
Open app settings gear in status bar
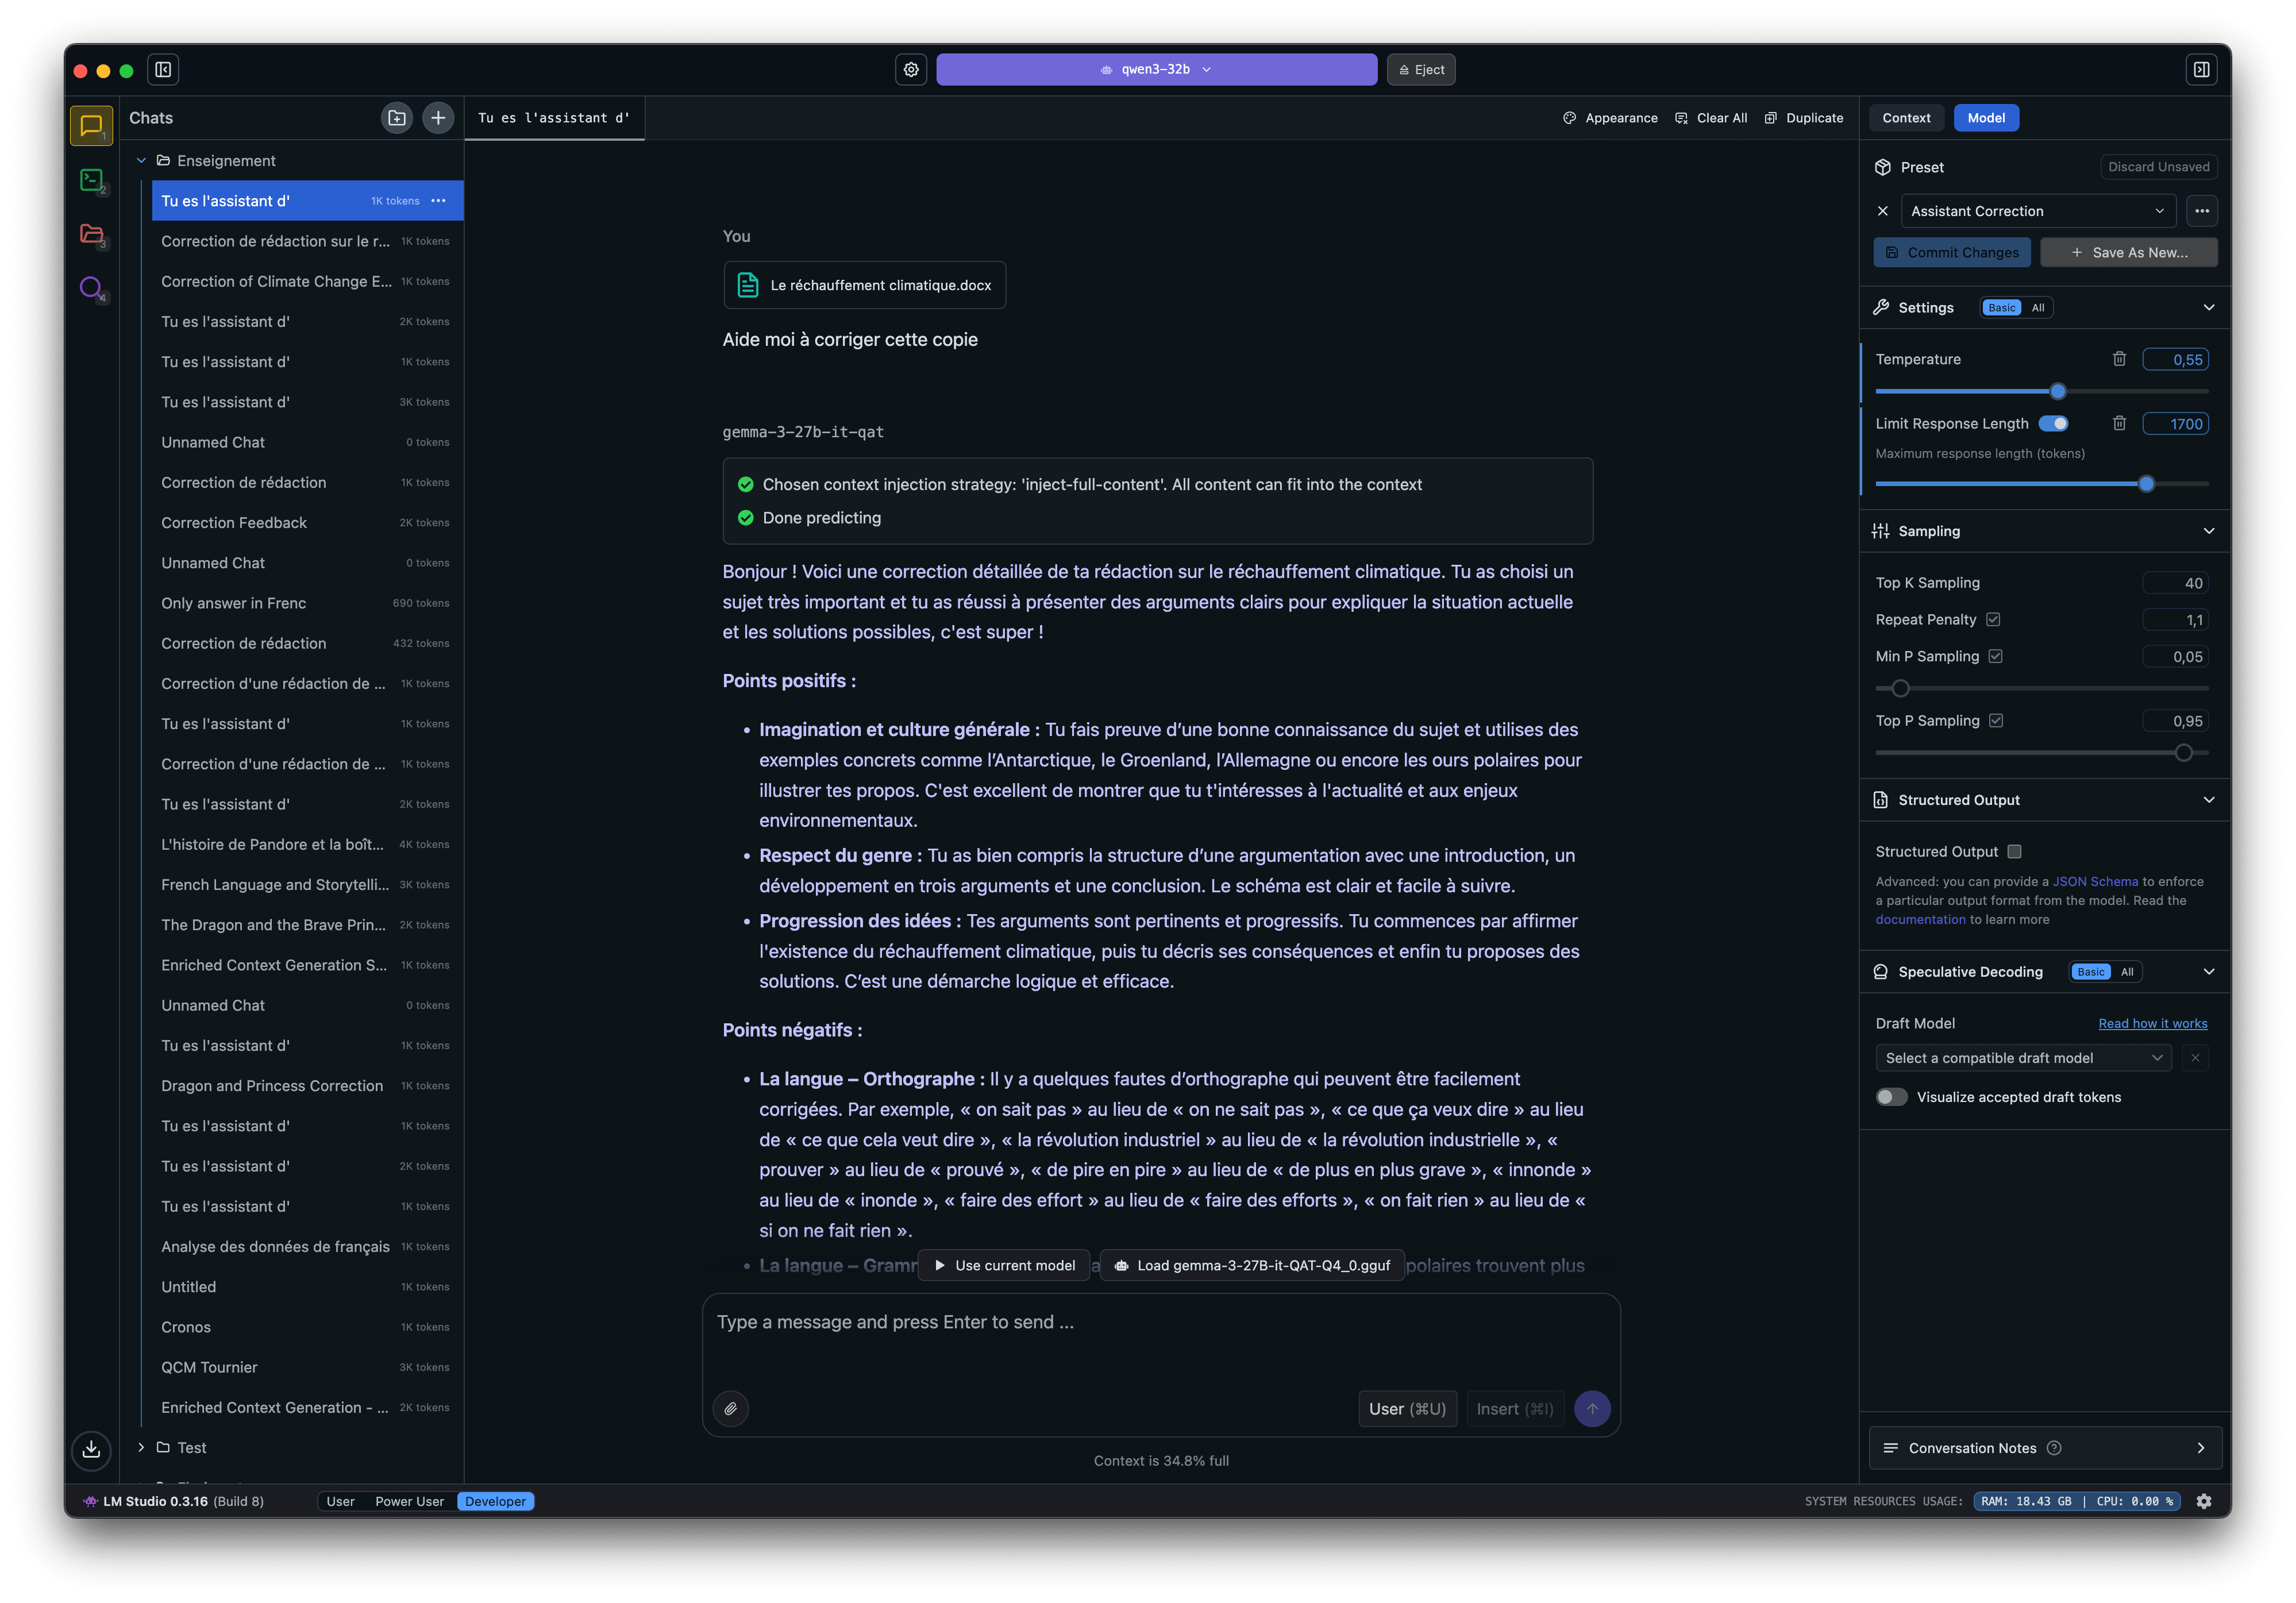click(2204, 1501)
